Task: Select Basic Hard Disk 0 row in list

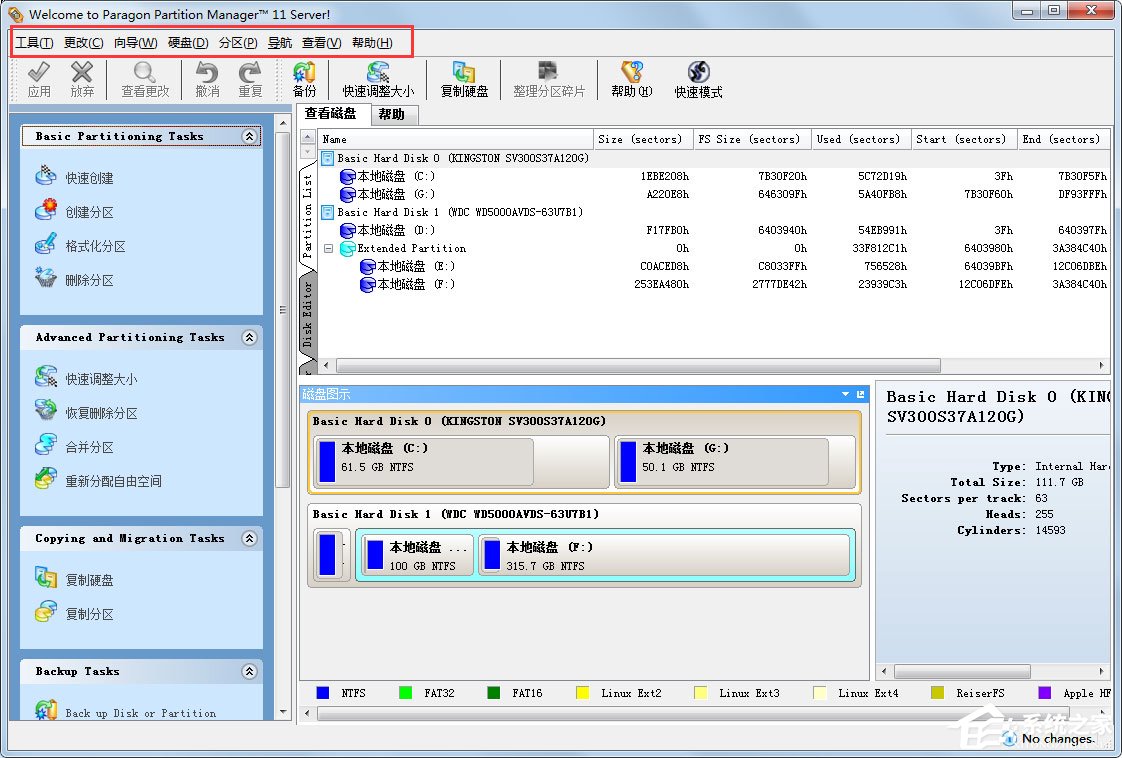Action: 714,158
